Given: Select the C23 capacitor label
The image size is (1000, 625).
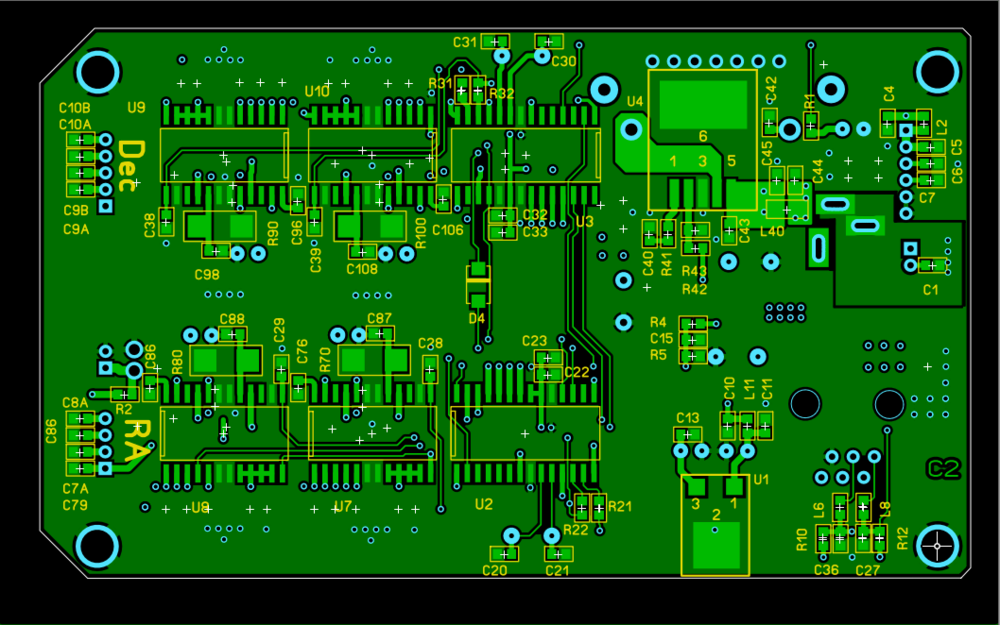Looking at the screenshot, I should (x=534, y=341).
